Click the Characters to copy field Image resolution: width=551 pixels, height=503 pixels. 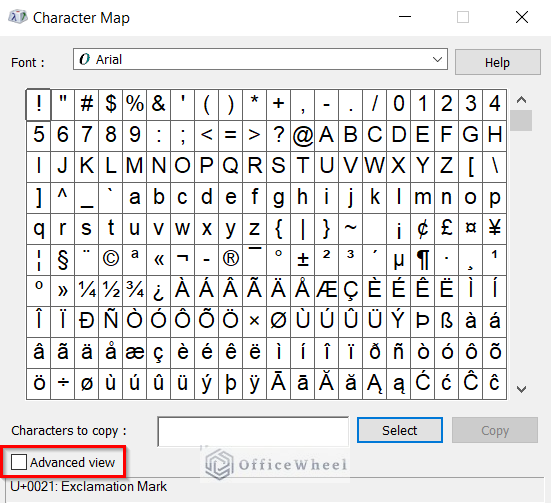pyautogui.click(x=253, y=432)
